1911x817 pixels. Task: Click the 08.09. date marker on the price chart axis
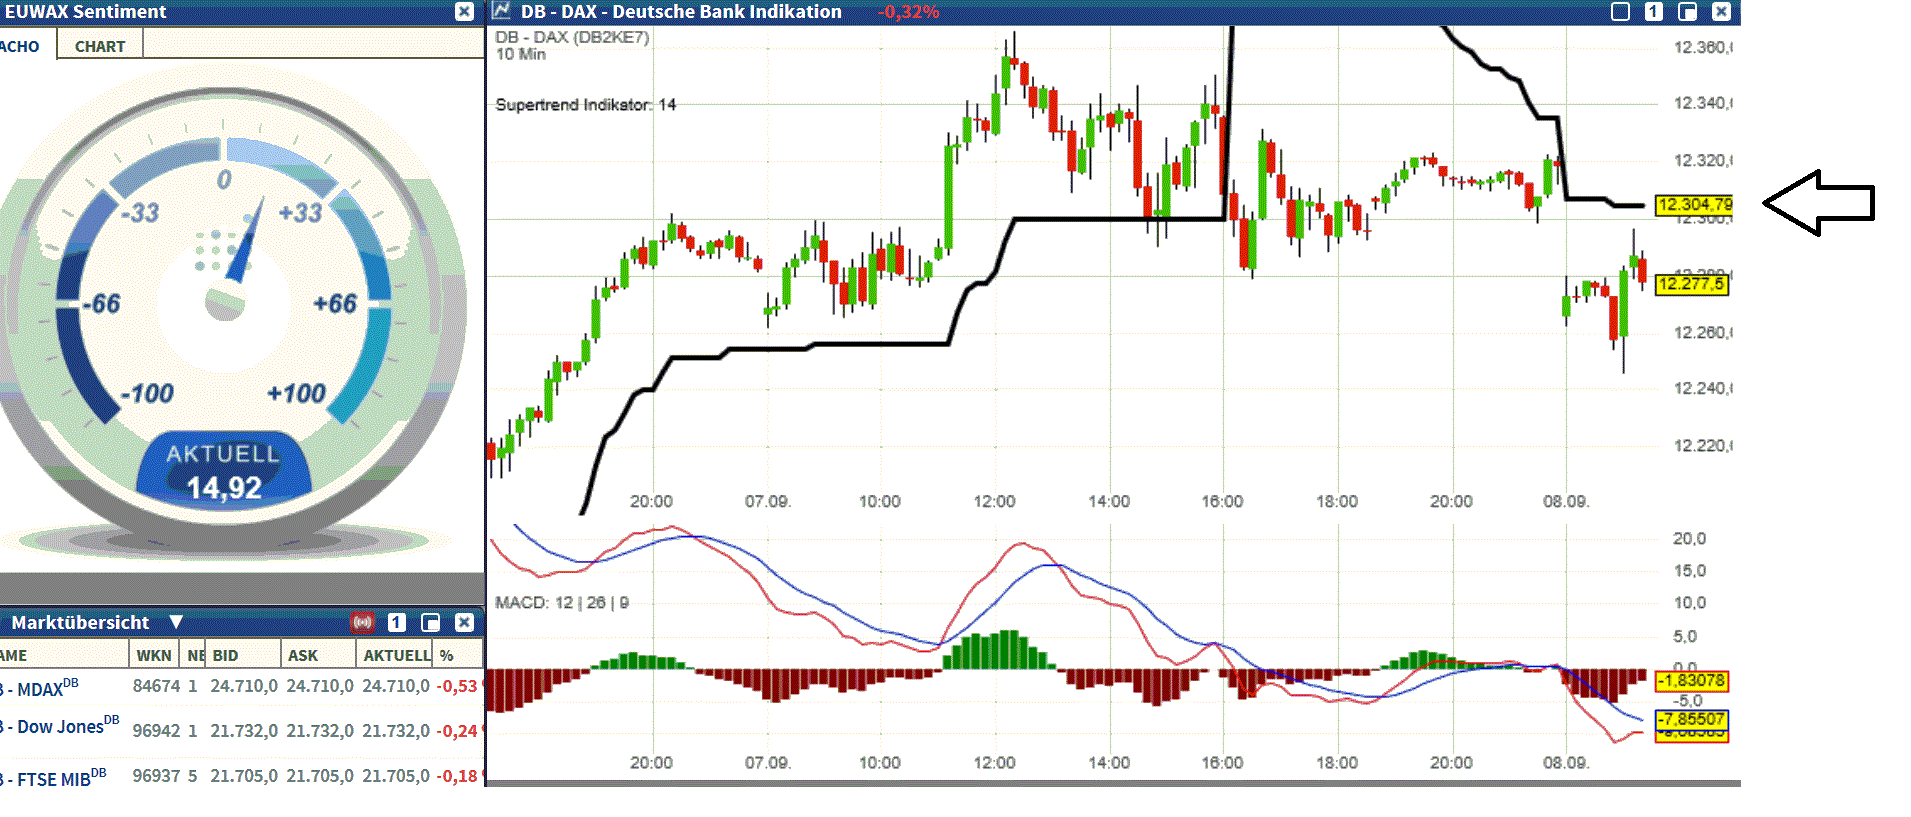pos(1566,501)
